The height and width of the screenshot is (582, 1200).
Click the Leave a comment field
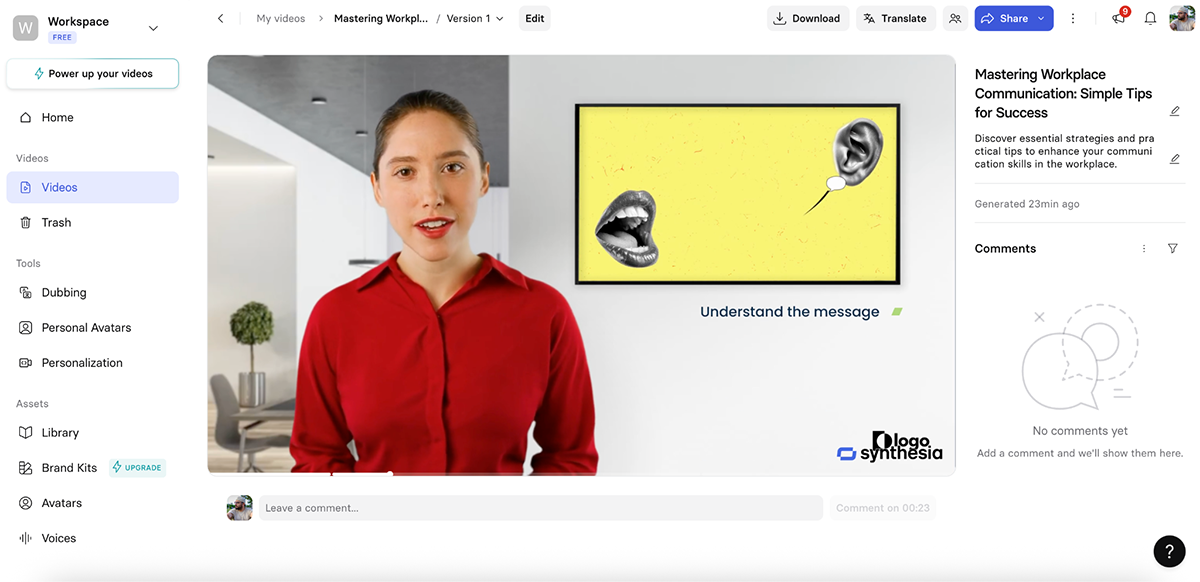[x=540, y=508]
